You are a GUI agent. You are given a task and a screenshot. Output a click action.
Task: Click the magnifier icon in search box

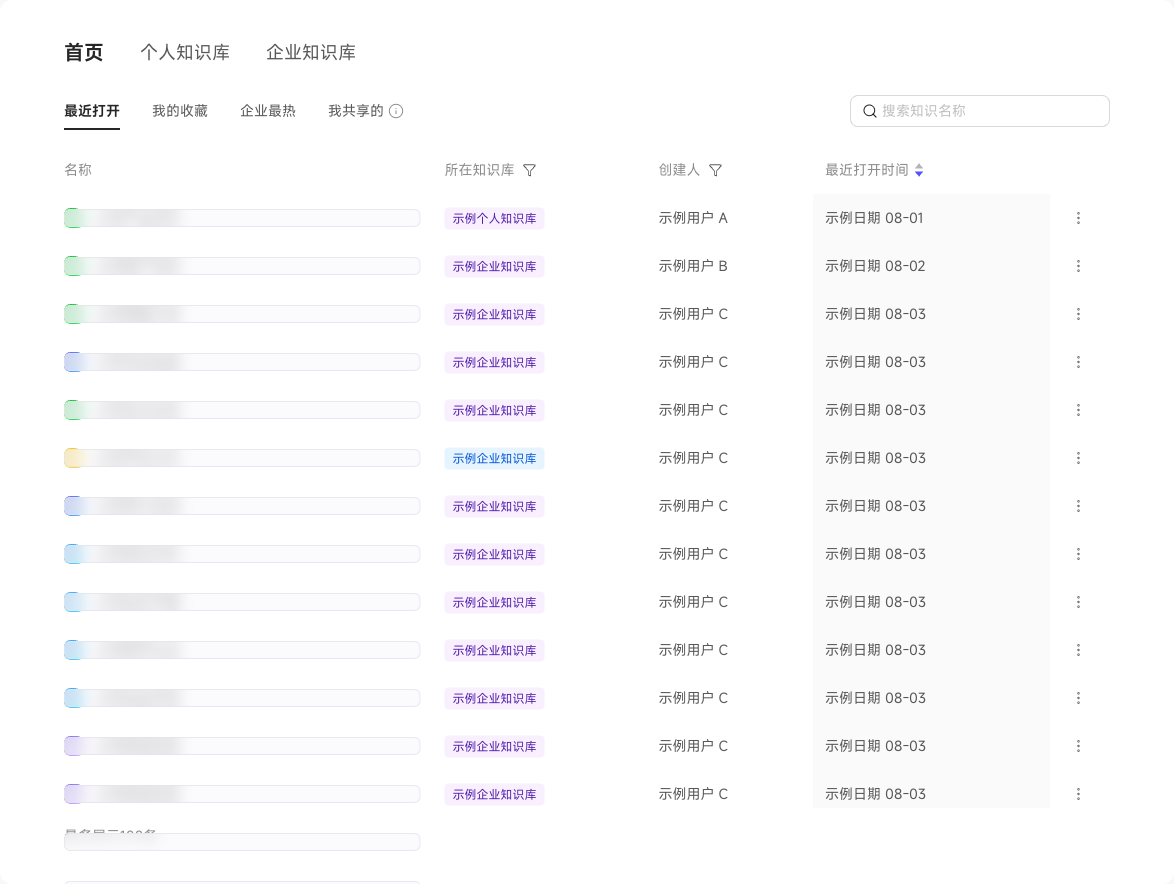(x=869, y=112)
